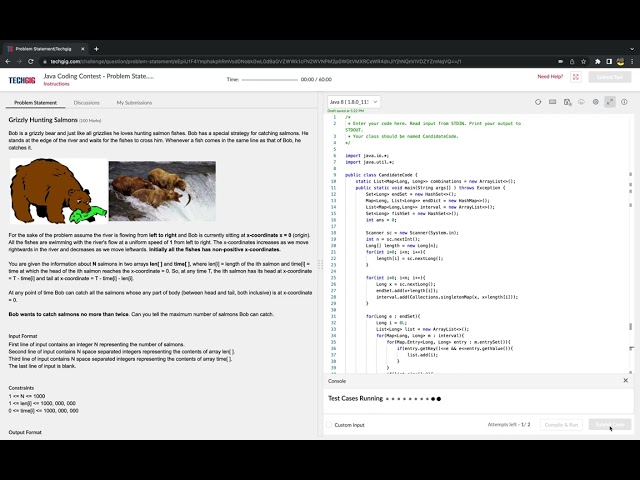Select the Problem Statement tab
640x480 pixels.
[36, 103]
